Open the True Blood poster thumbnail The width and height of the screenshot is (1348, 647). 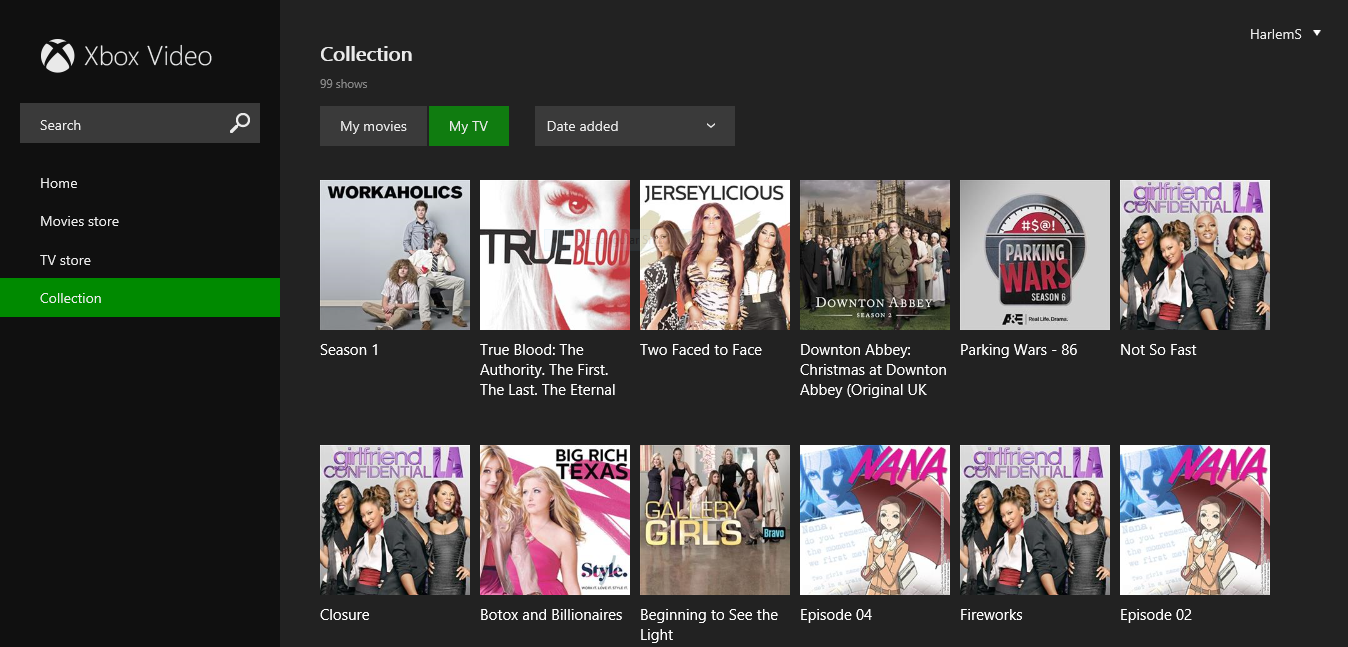click(555, 255)
